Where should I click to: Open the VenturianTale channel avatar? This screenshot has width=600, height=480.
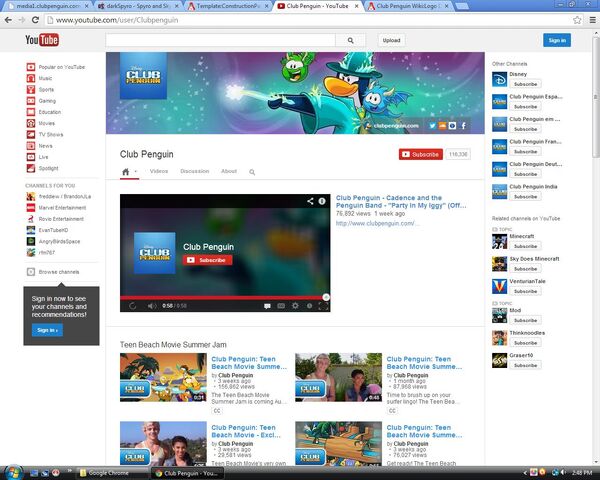tap(499, 286)
